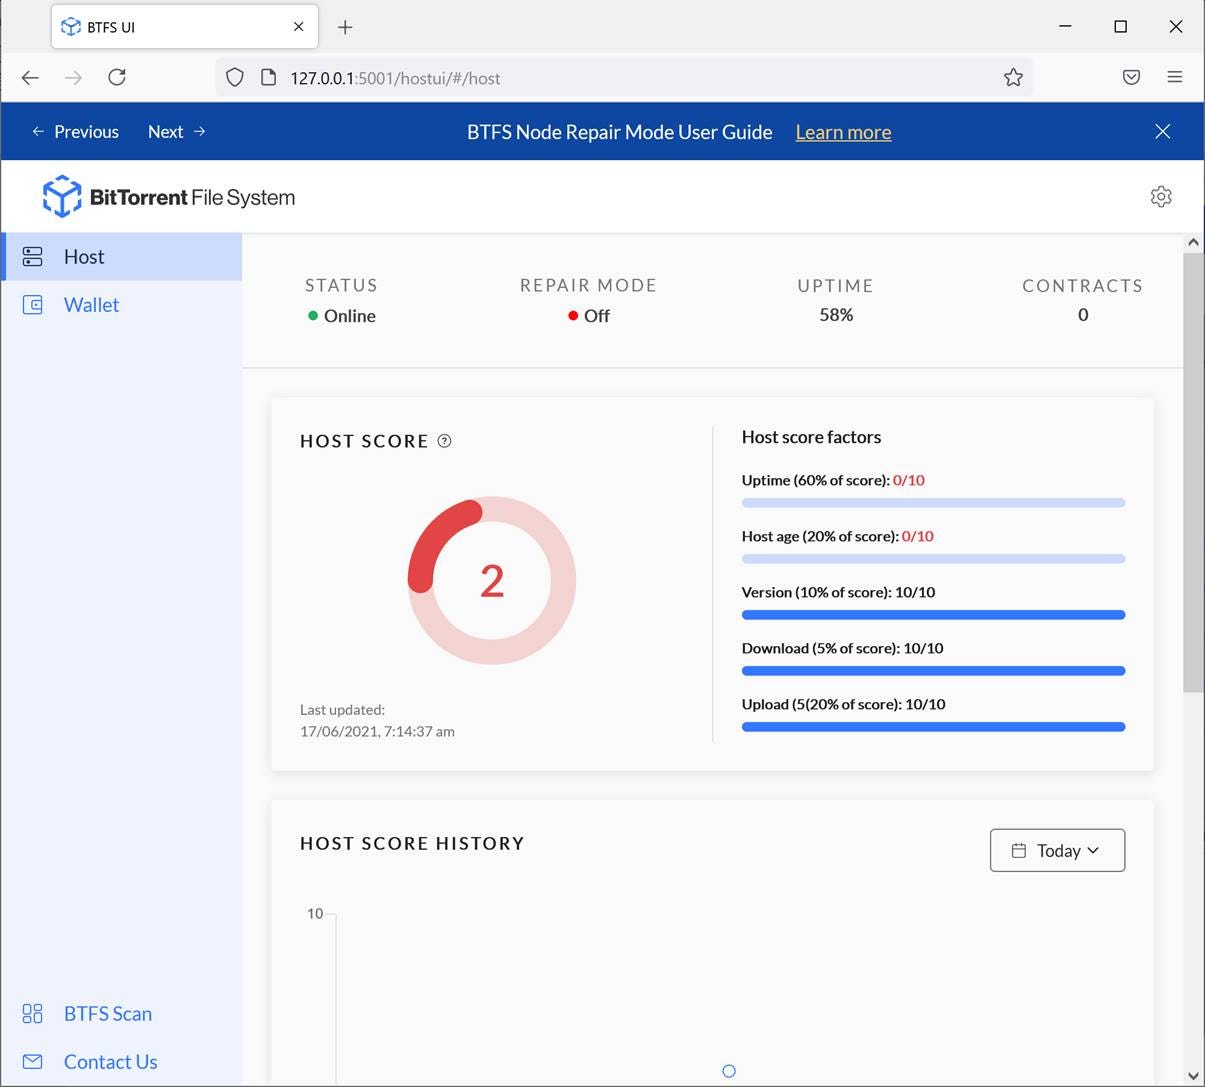Screen dimensions: 1205x1087
Task: Click the Download score progress bar
Action: [x=933, y=671]
